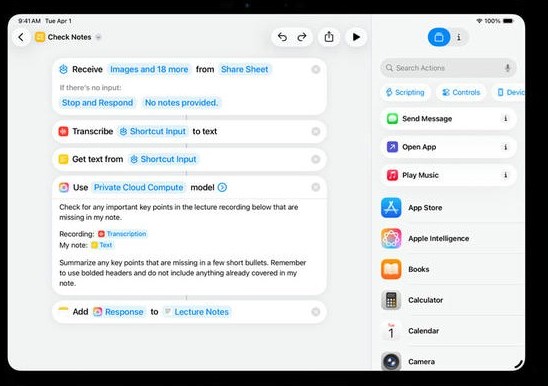Select the Text variable token in the prompt
The image size is (548, 386).
[x=102, y=245]
